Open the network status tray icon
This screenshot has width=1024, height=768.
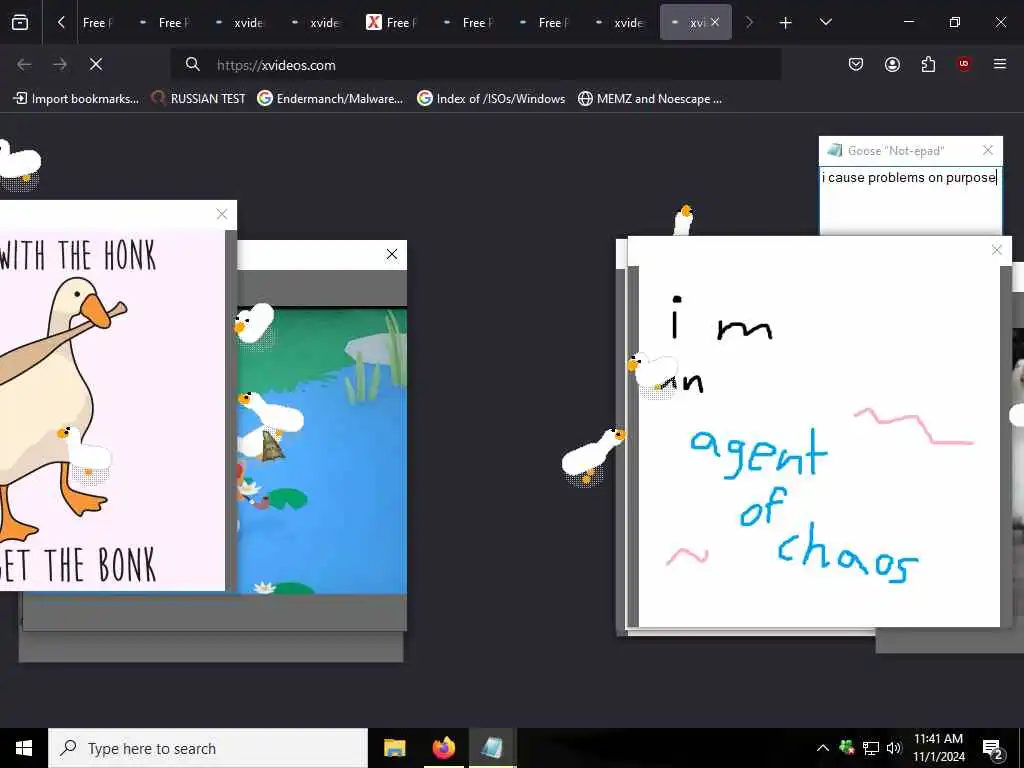pos(871,748)
